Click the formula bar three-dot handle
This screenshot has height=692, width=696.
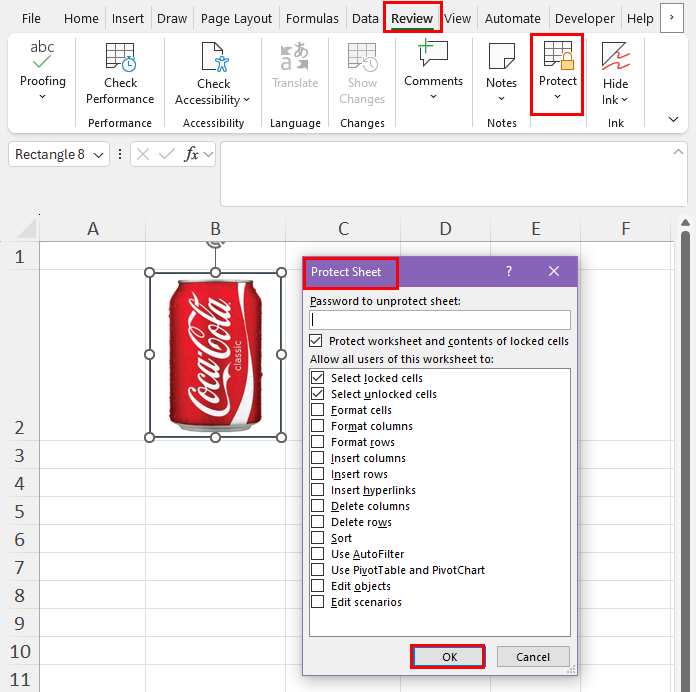120,154
